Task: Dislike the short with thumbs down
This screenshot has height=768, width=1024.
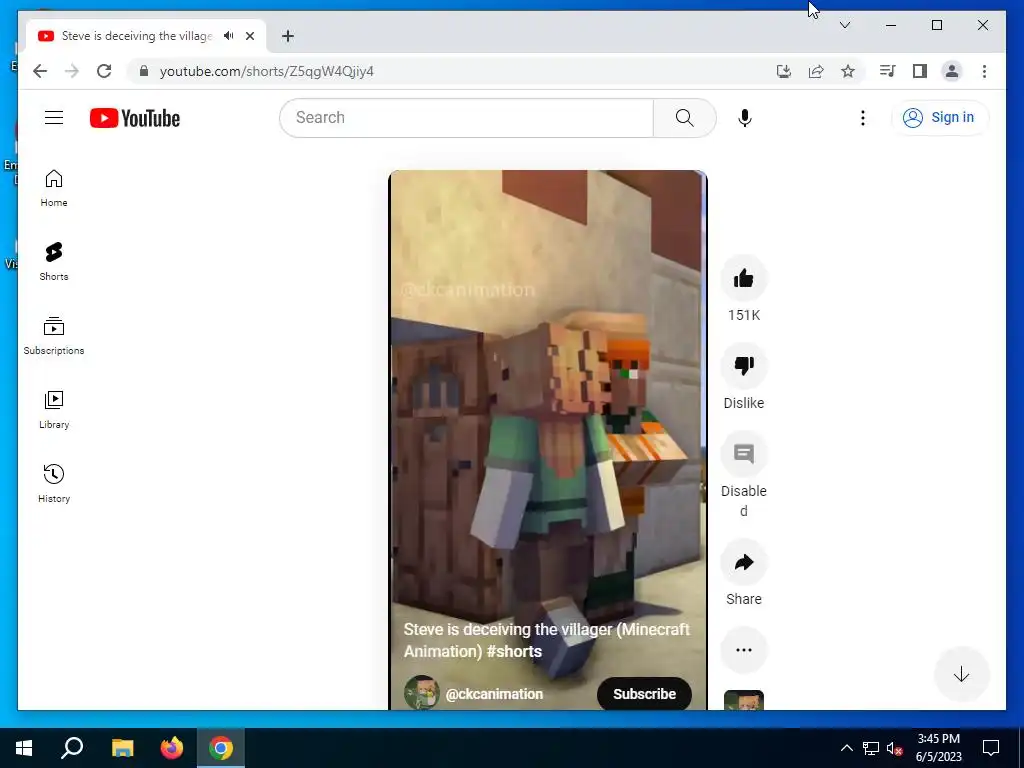Action: [744, 366]
